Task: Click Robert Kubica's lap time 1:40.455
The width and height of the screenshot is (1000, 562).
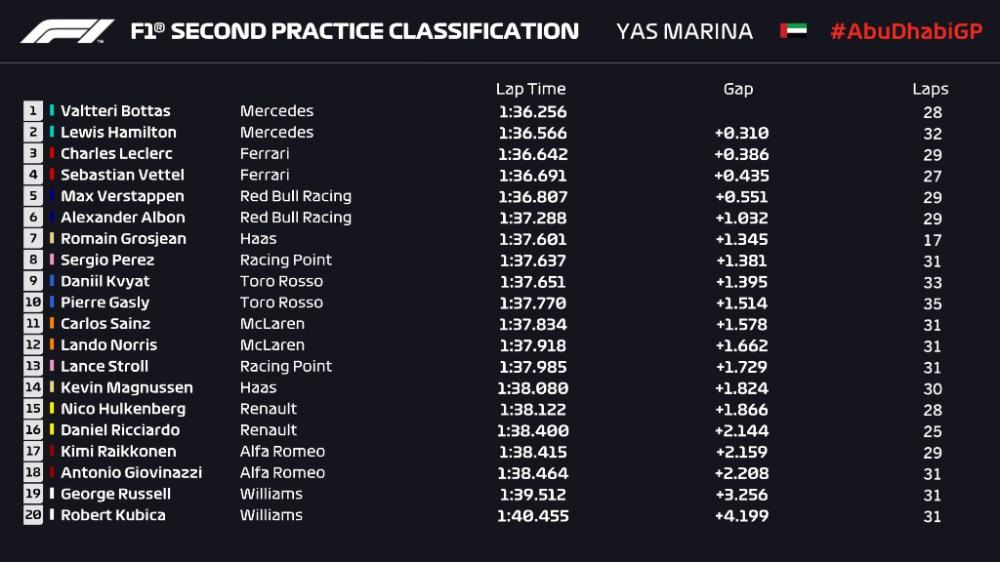Action: click(x=532, y=515)
